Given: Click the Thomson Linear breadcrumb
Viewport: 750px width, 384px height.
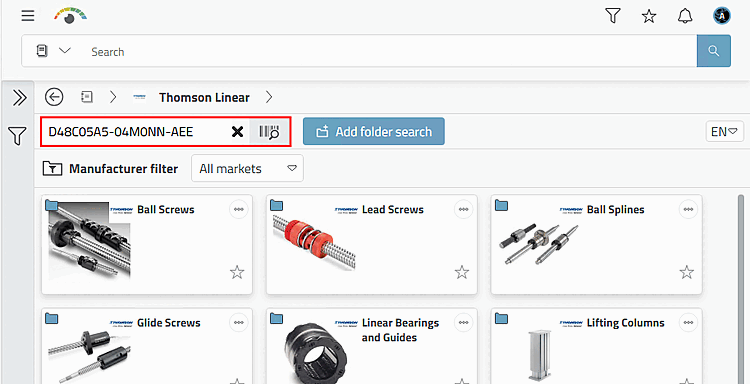Looking at the screenshot, I should pyautogui.click(x=204, y=98).
